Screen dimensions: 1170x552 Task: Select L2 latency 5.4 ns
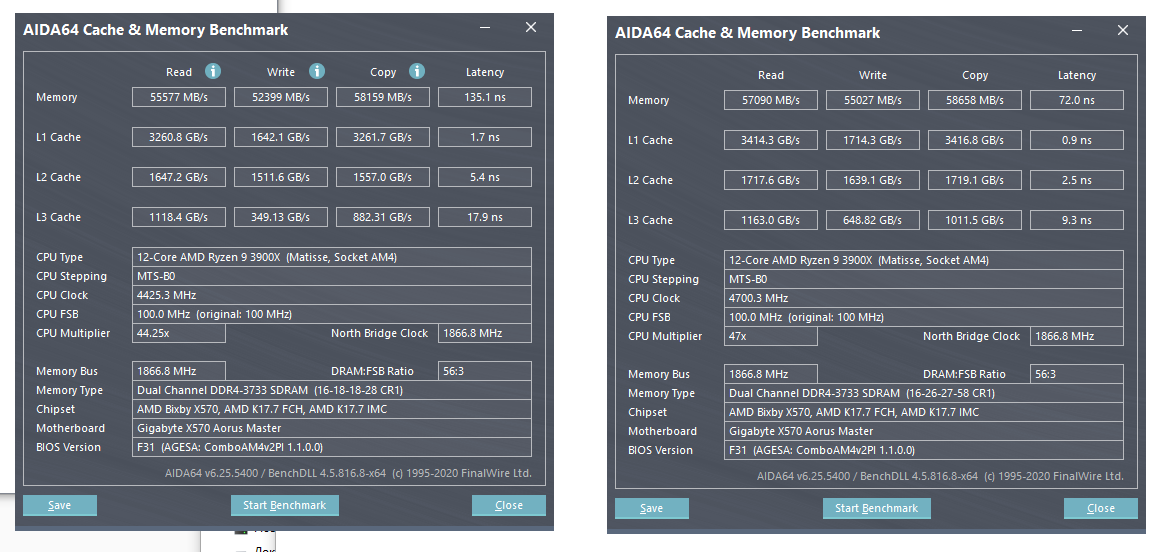(485, 177)
